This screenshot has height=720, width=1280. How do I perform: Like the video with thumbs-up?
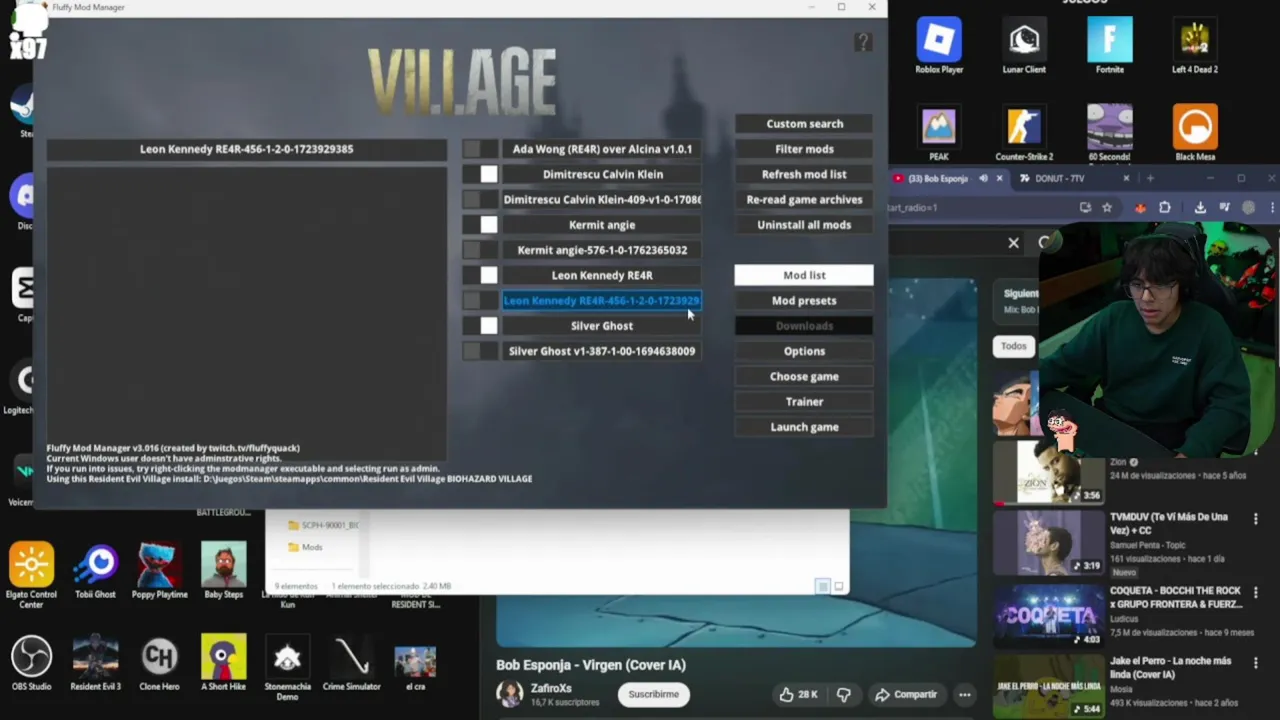point(799,694)
